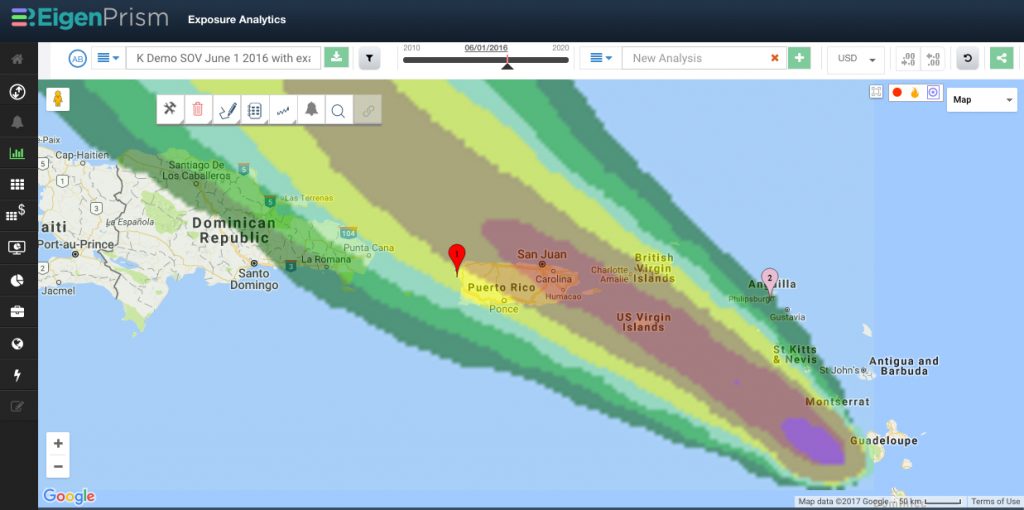
Task: Toggle the red circle marker layer
Action: [897, 93]
